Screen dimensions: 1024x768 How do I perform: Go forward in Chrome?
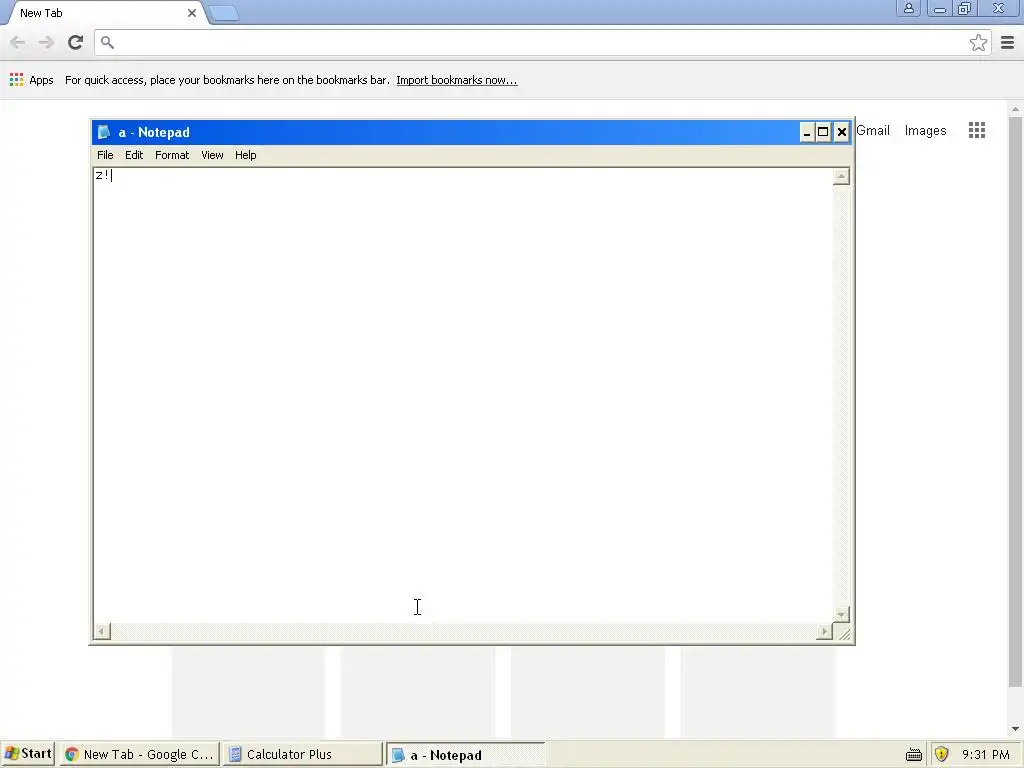46,42
